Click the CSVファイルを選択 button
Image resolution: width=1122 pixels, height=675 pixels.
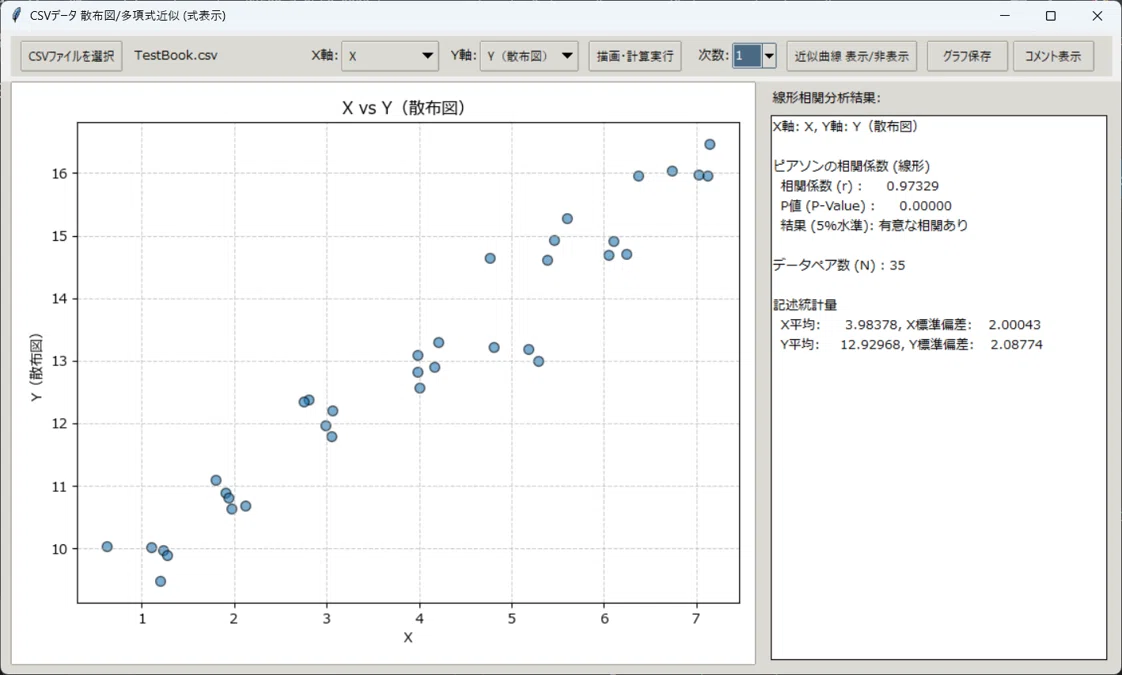point(71,56)
